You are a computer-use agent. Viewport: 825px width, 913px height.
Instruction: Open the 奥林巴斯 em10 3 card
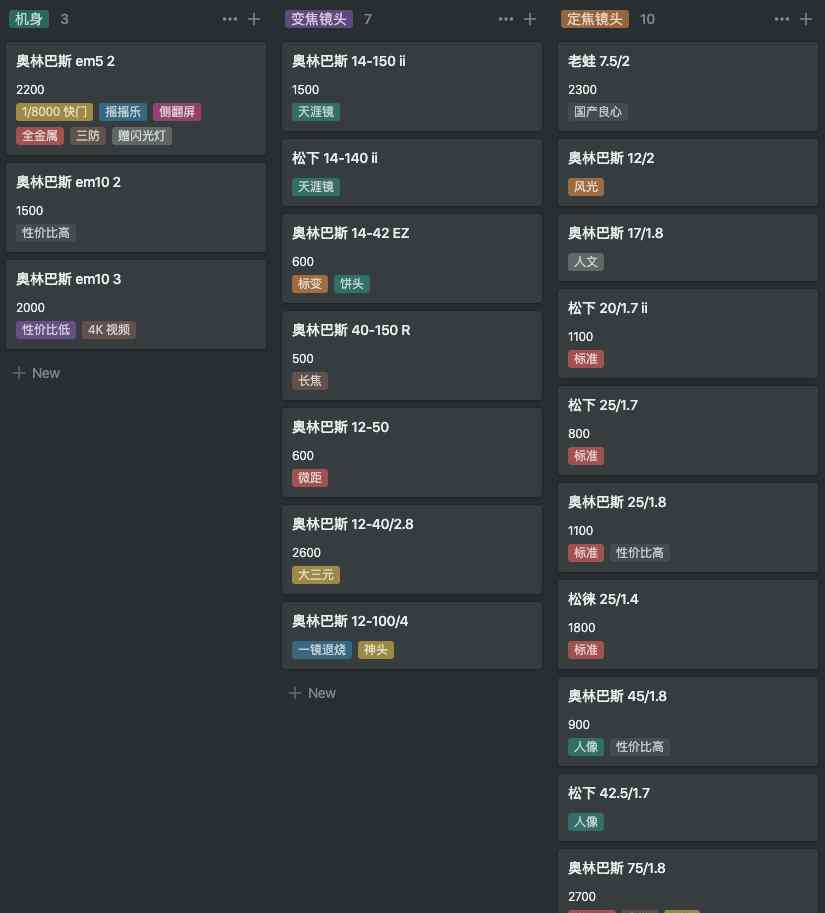coord(136,305)
